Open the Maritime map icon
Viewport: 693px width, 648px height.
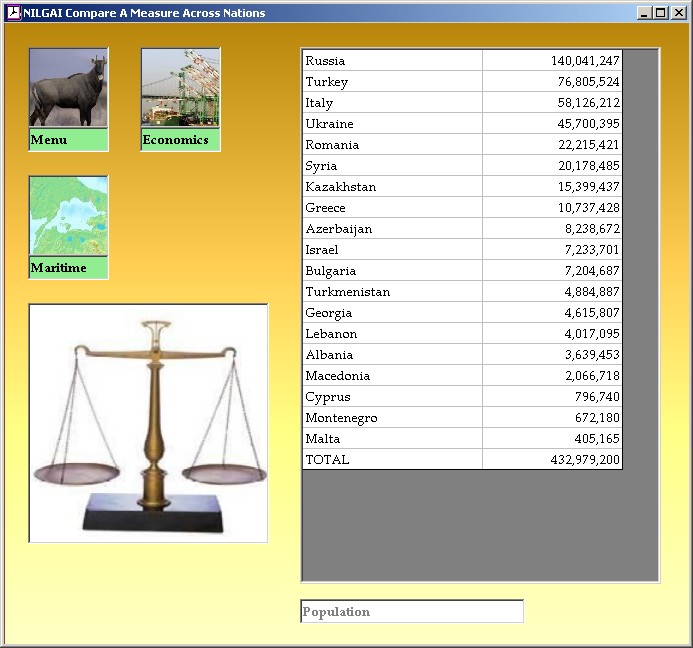68,216
